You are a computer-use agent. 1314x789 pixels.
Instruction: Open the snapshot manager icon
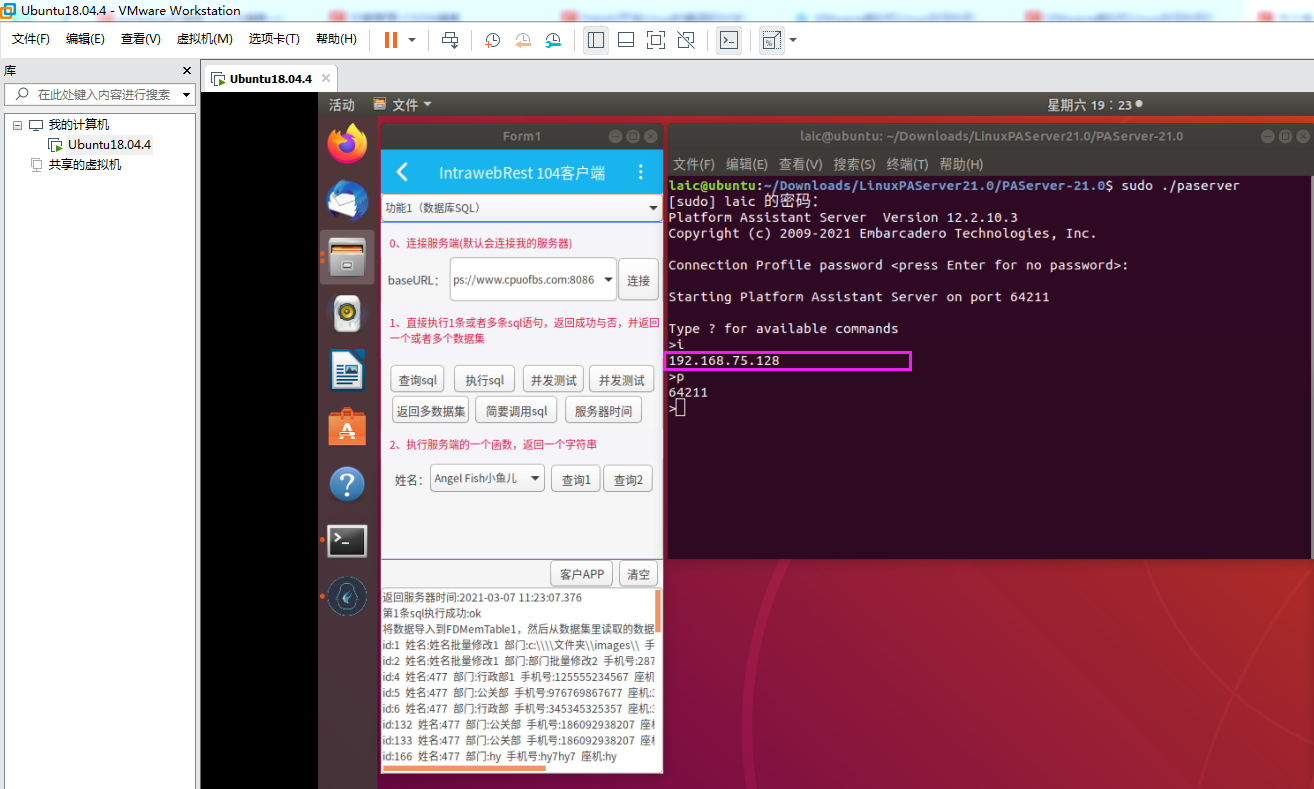554,40
